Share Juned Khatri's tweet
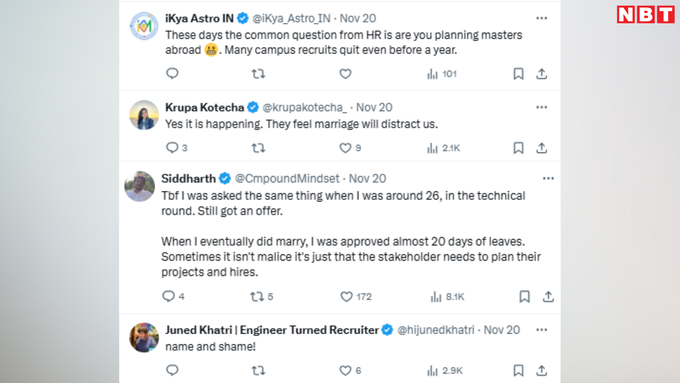 click(541, 370)
